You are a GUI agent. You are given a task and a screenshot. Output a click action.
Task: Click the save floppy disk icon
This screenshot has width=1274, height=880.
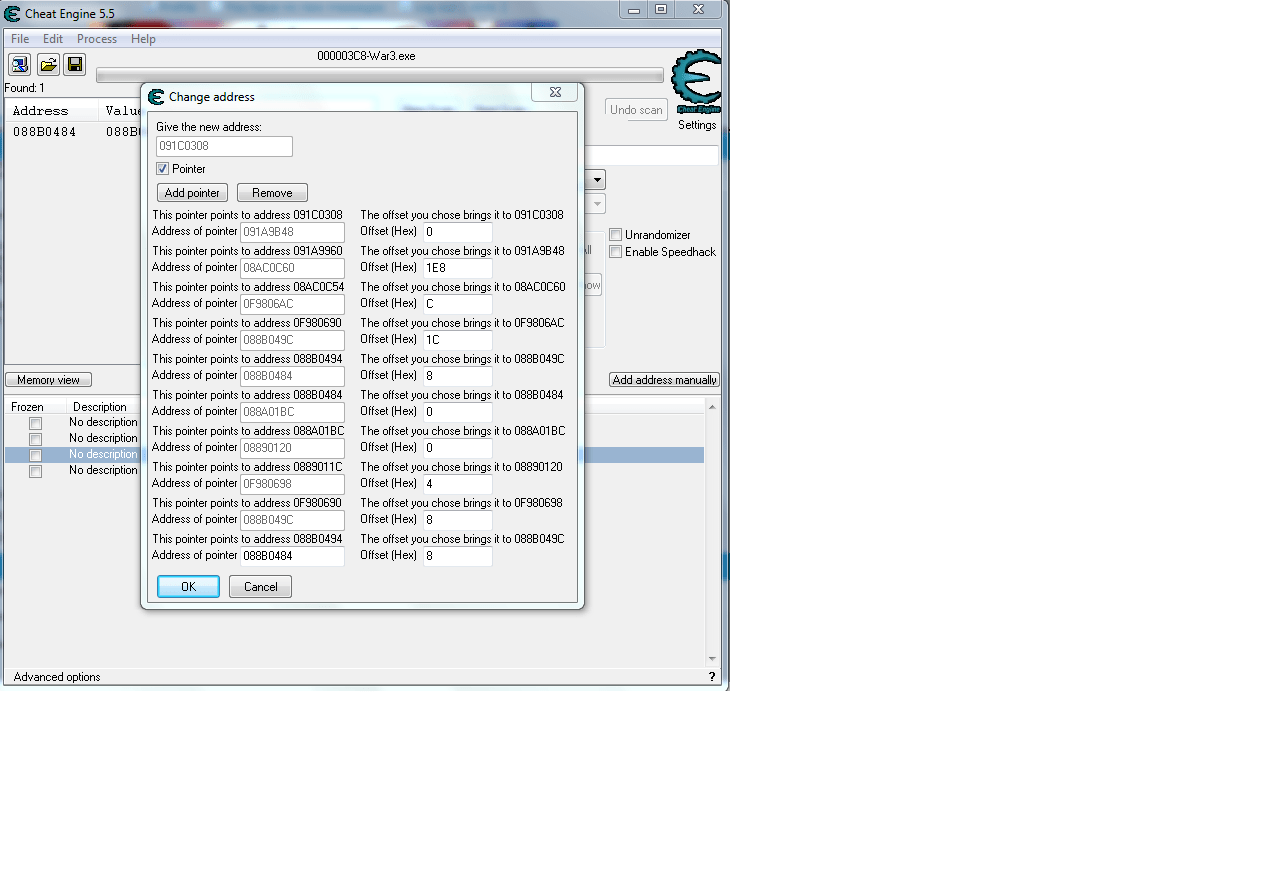point(74,65)
